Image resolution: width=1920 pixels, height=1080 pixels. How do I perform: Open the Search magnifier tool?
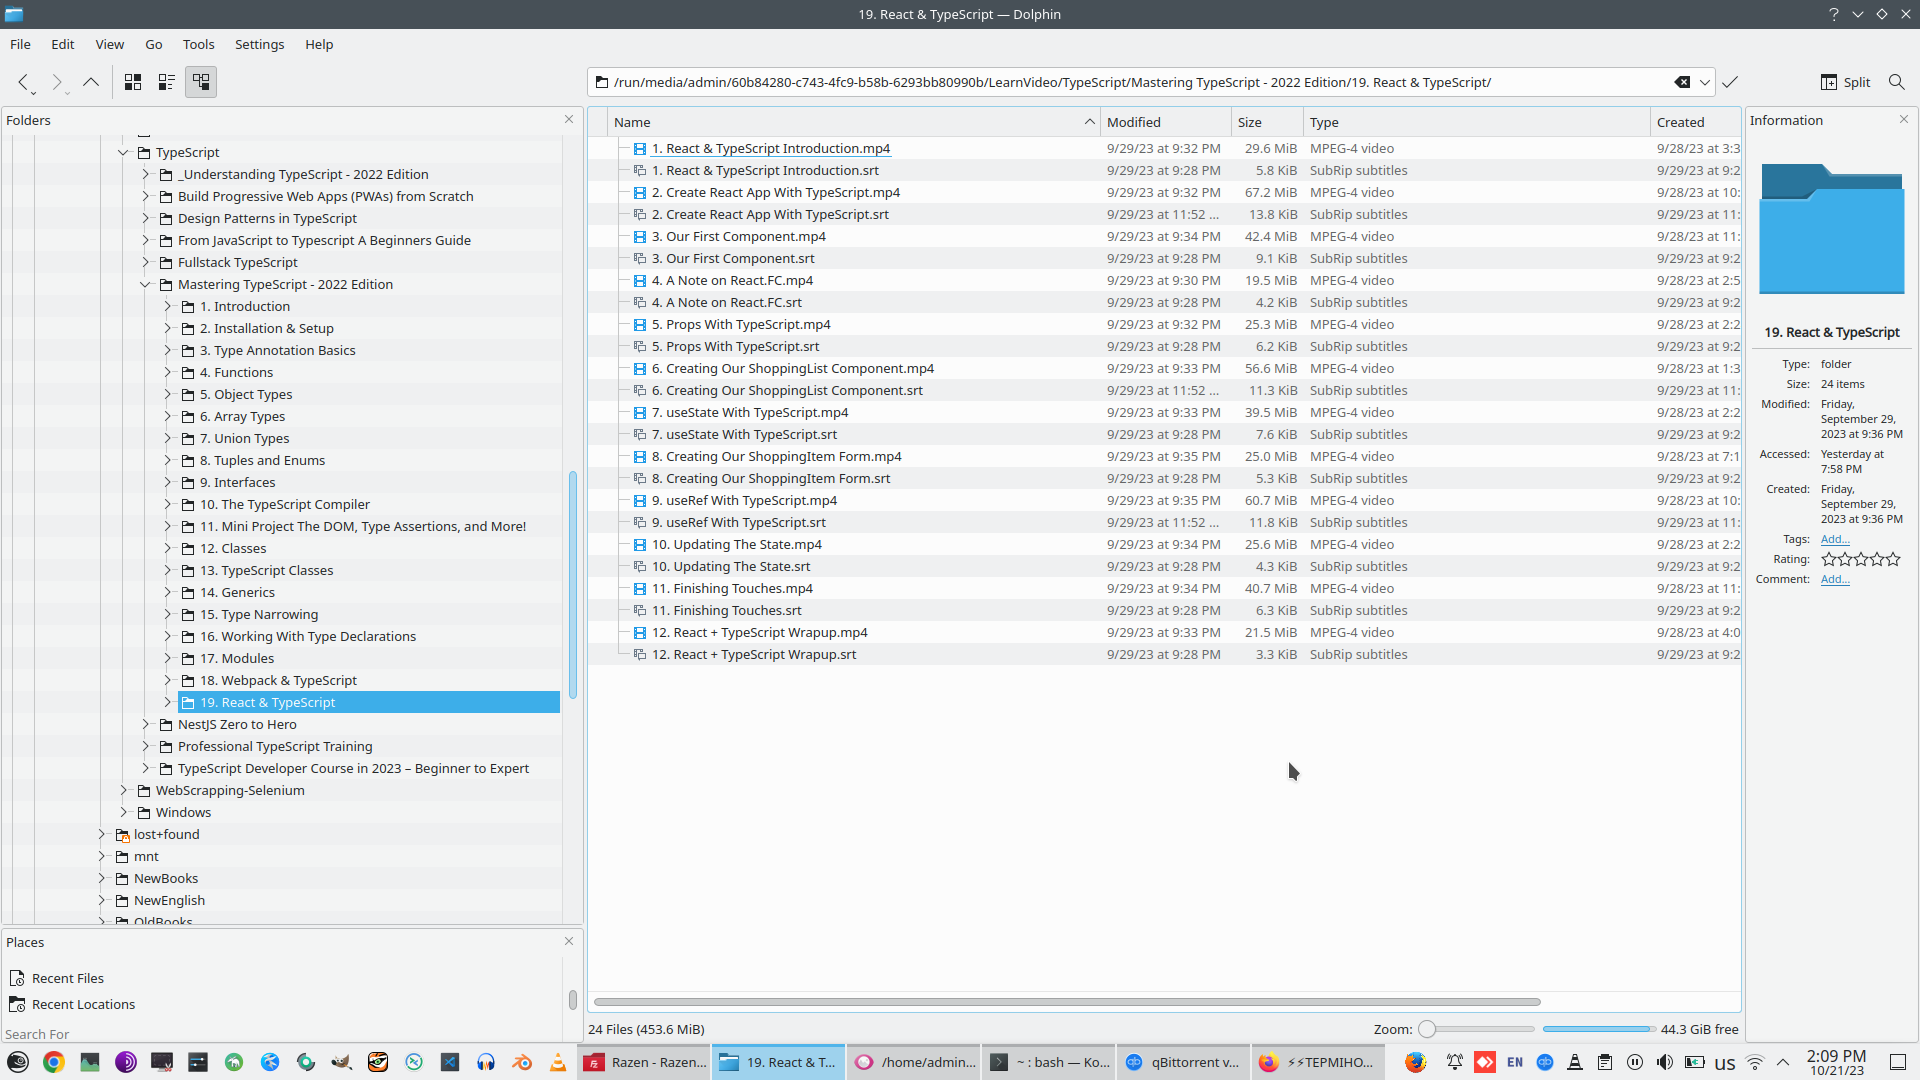(x=1896, y=82)
